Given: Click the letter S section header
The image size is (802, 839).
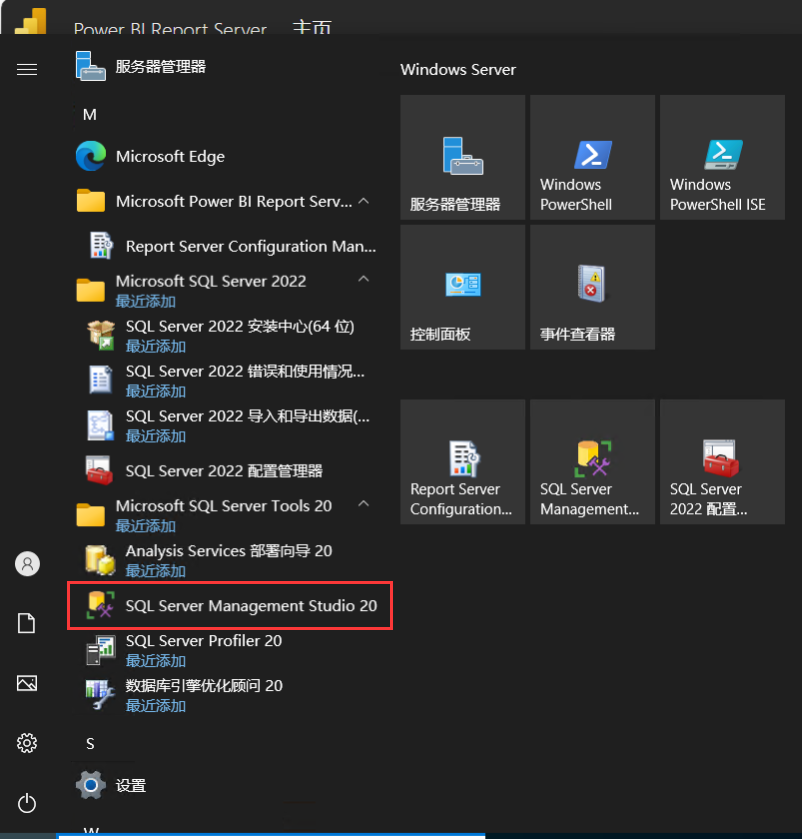Looking at the screenshot, I should point(90,744).
